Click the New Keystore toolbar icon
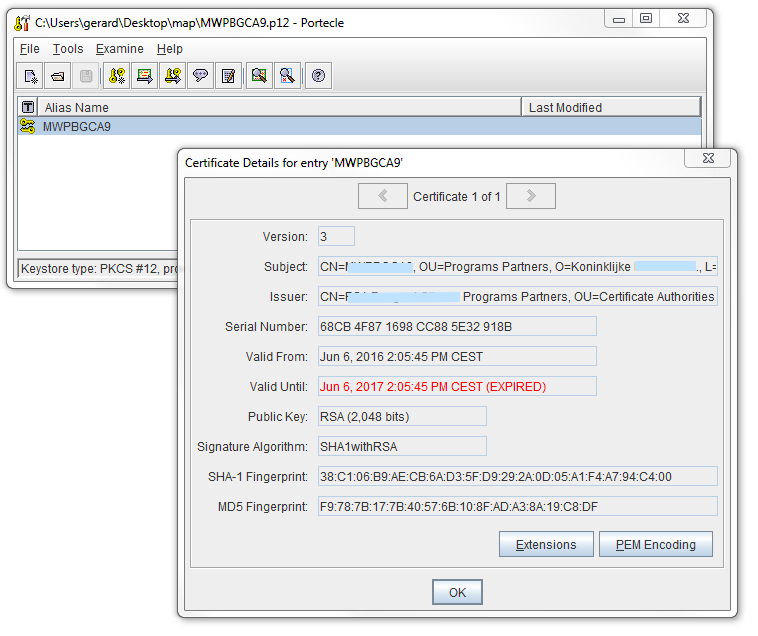Viewport: 758px width, 636px height. click(x=31, y=76)
